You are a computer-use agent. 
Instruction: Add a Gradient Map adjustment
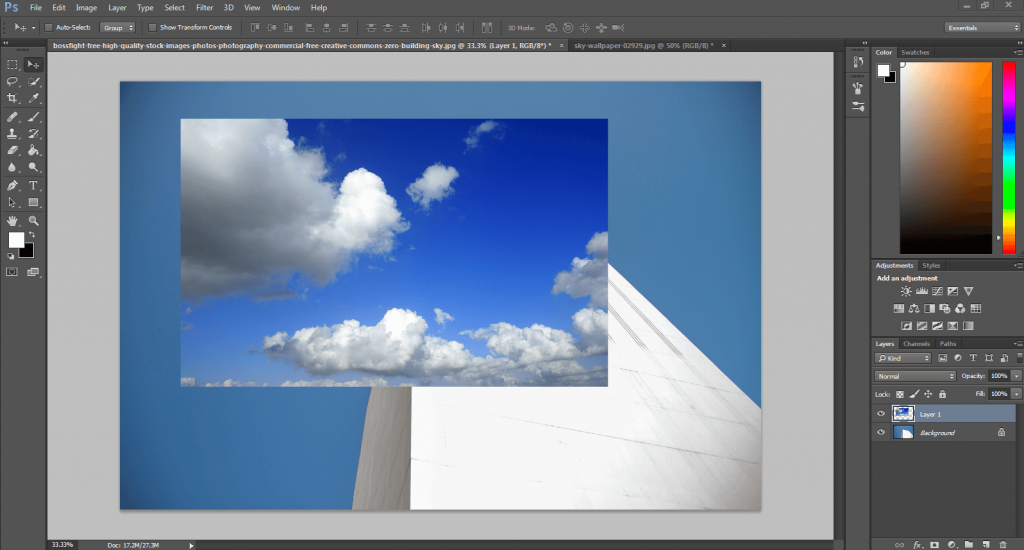(968, 325)
